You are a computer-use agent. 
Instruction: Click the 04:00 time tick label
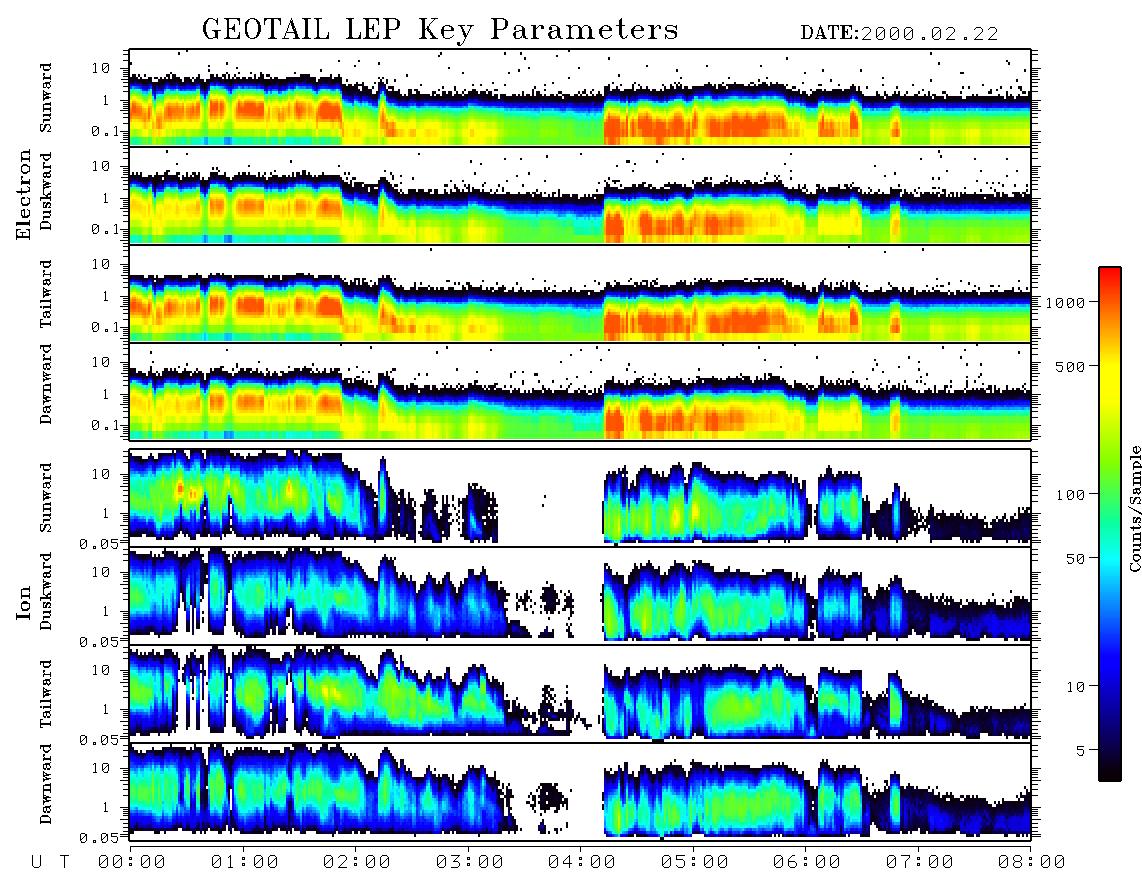pos(582,863)
